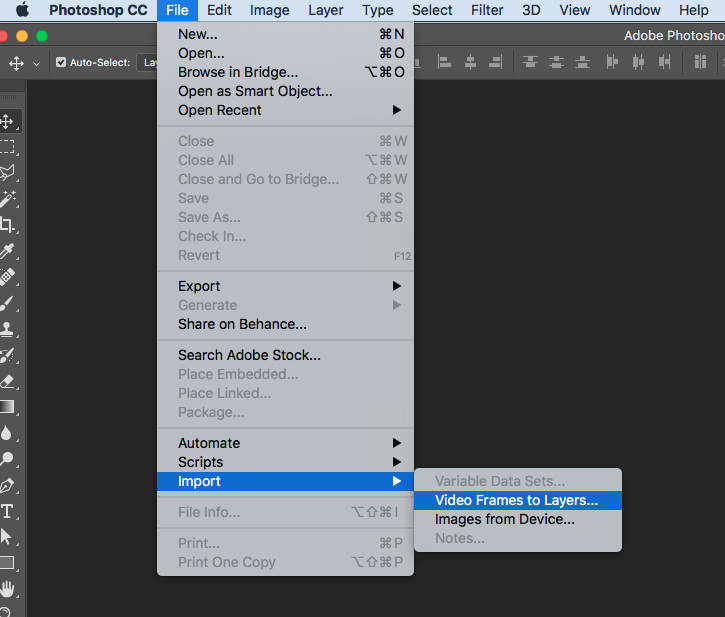Screen dimensions: 725x617
Task: Select the Pen tool
Action: point(7,486)
